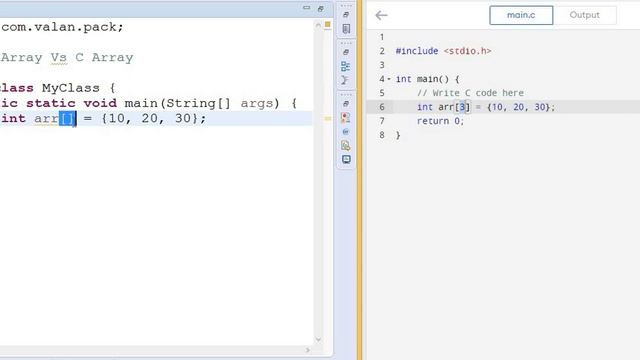The image size is (640, 360).
Task: Restore the bottom trim stack view group
Action: coord(346,104)
